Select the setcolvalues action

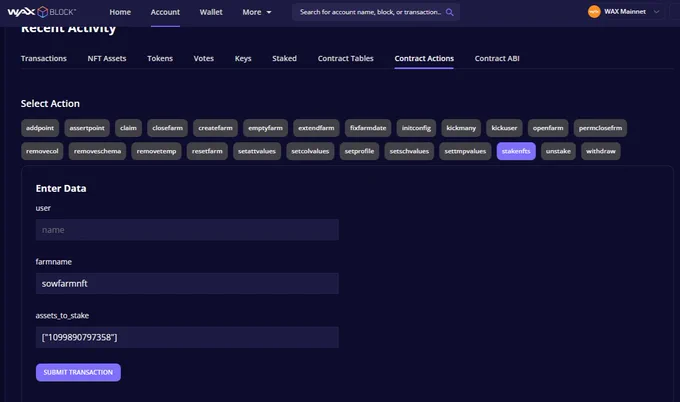310,151
